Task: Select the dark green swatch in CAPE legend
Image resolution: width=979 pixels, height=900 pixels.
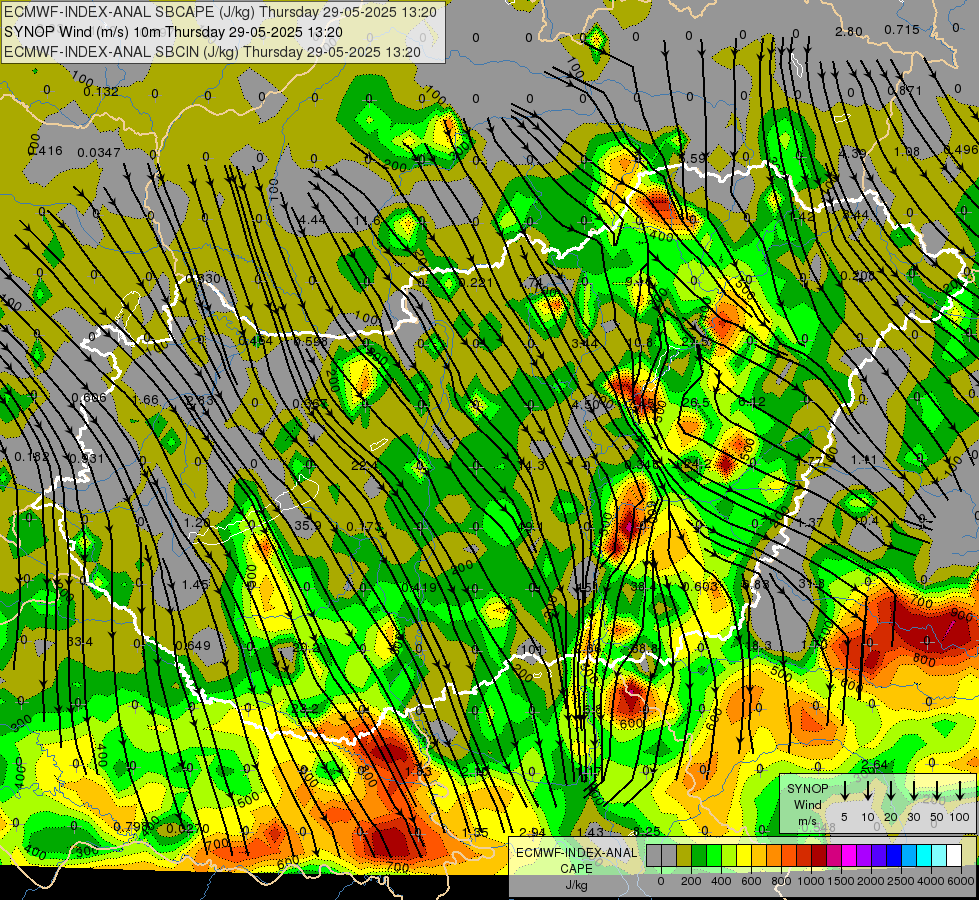Action: (699, 855)
